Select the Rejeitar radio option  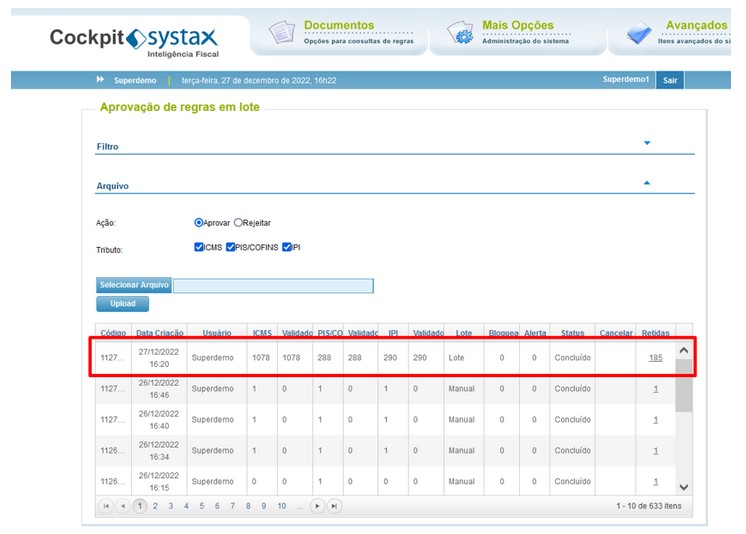pyautogui.click(x=238, y=223)
